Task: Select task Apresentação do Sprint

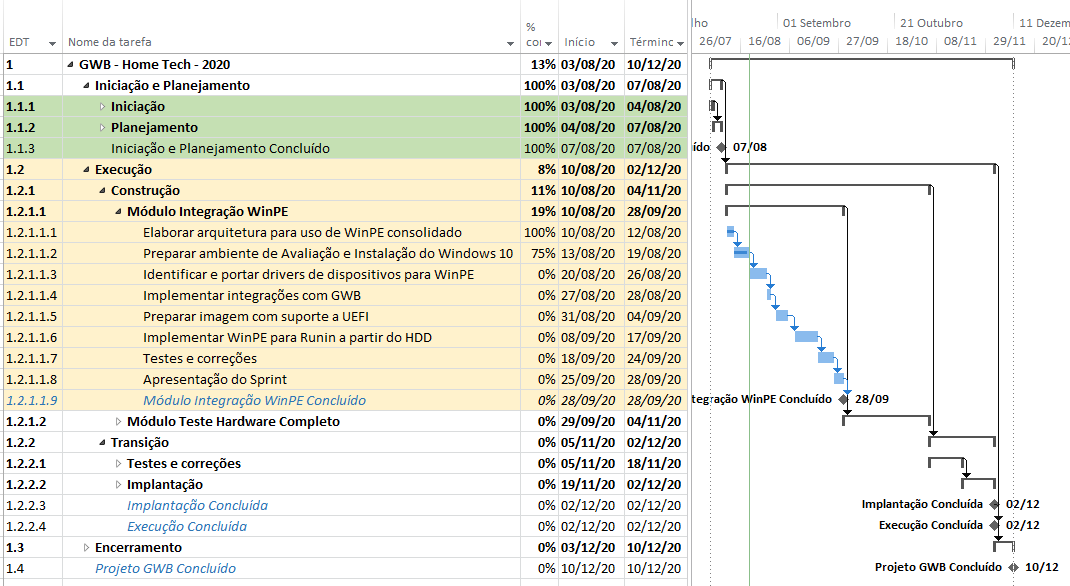Action: pyautogui.click(x=215, y=380)
